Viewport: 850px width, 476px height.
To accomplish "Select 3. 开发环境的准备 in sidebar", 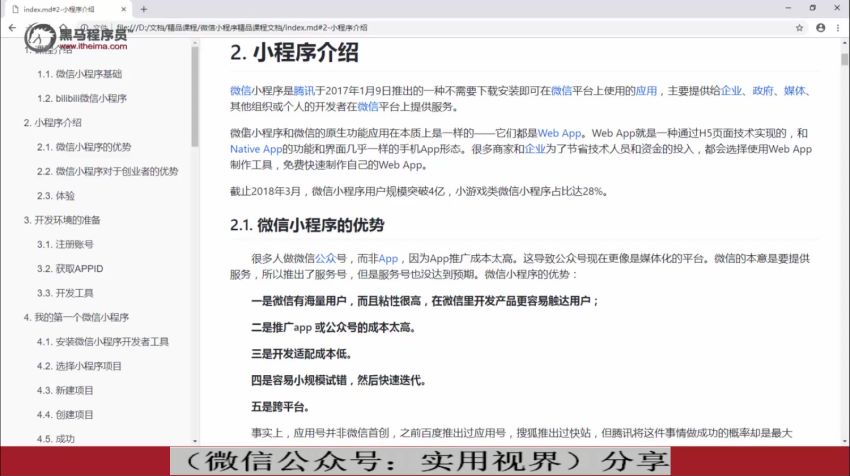I will coord(62,220).
